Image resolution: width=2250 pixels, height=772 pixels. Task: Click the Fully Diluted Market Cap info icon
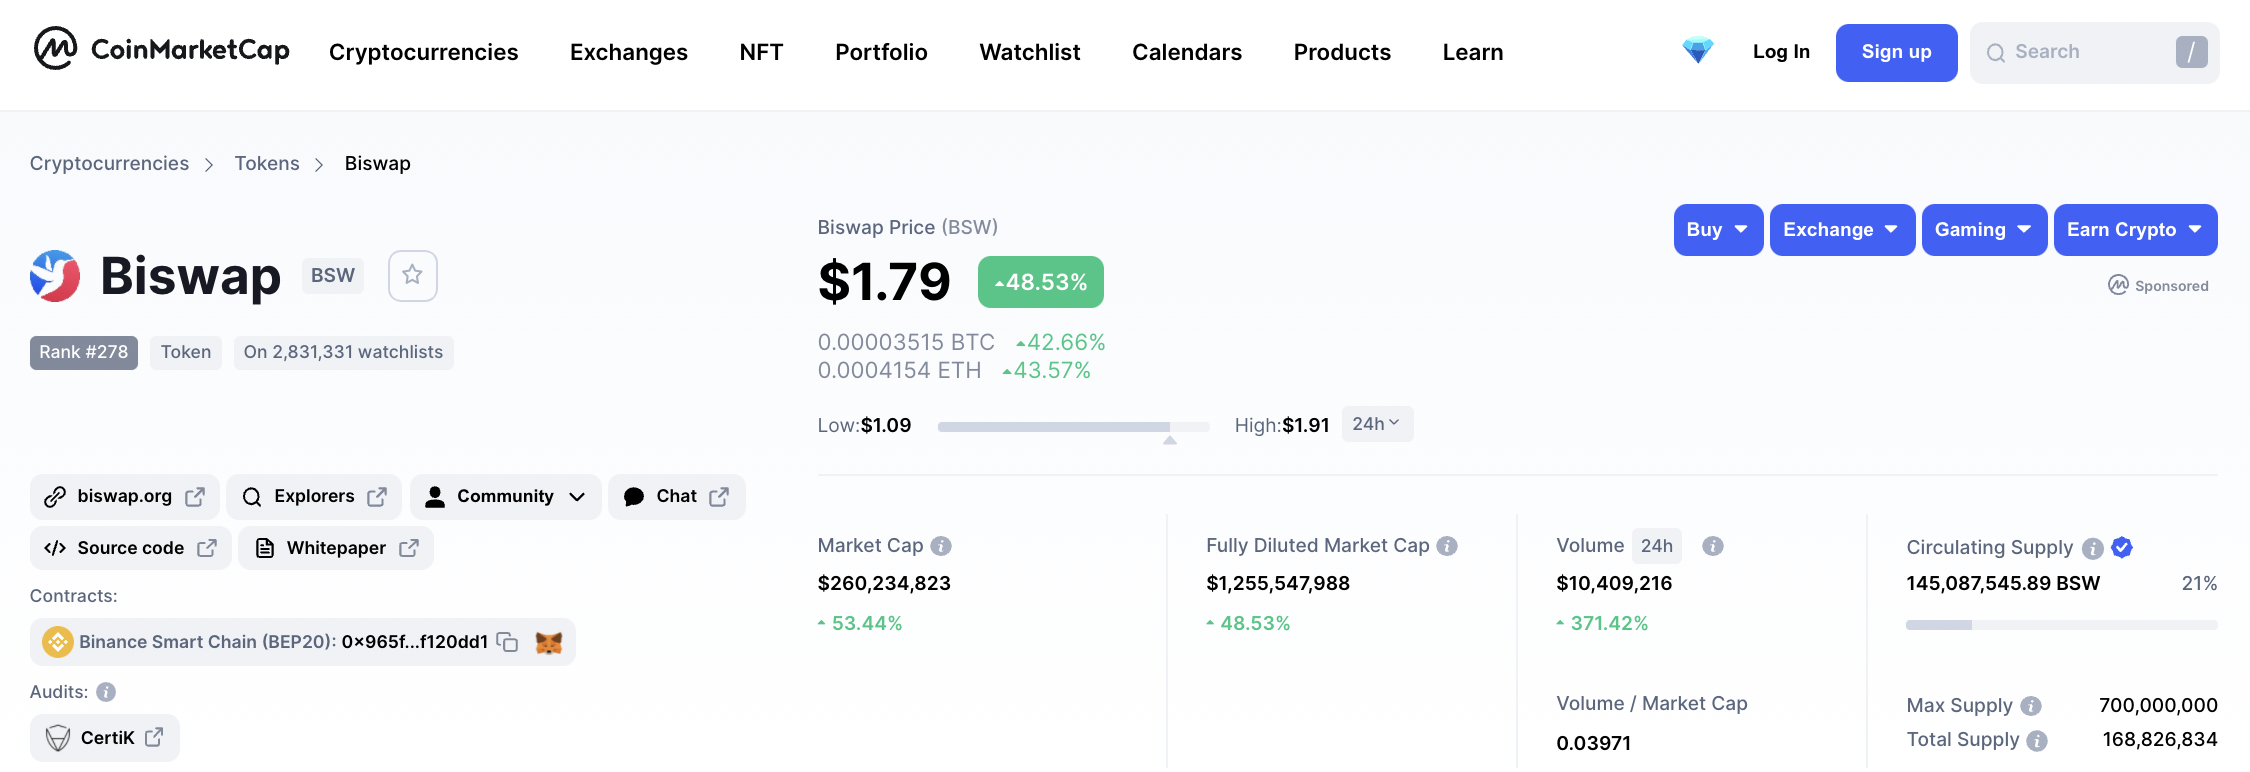tap(1447, 546)
